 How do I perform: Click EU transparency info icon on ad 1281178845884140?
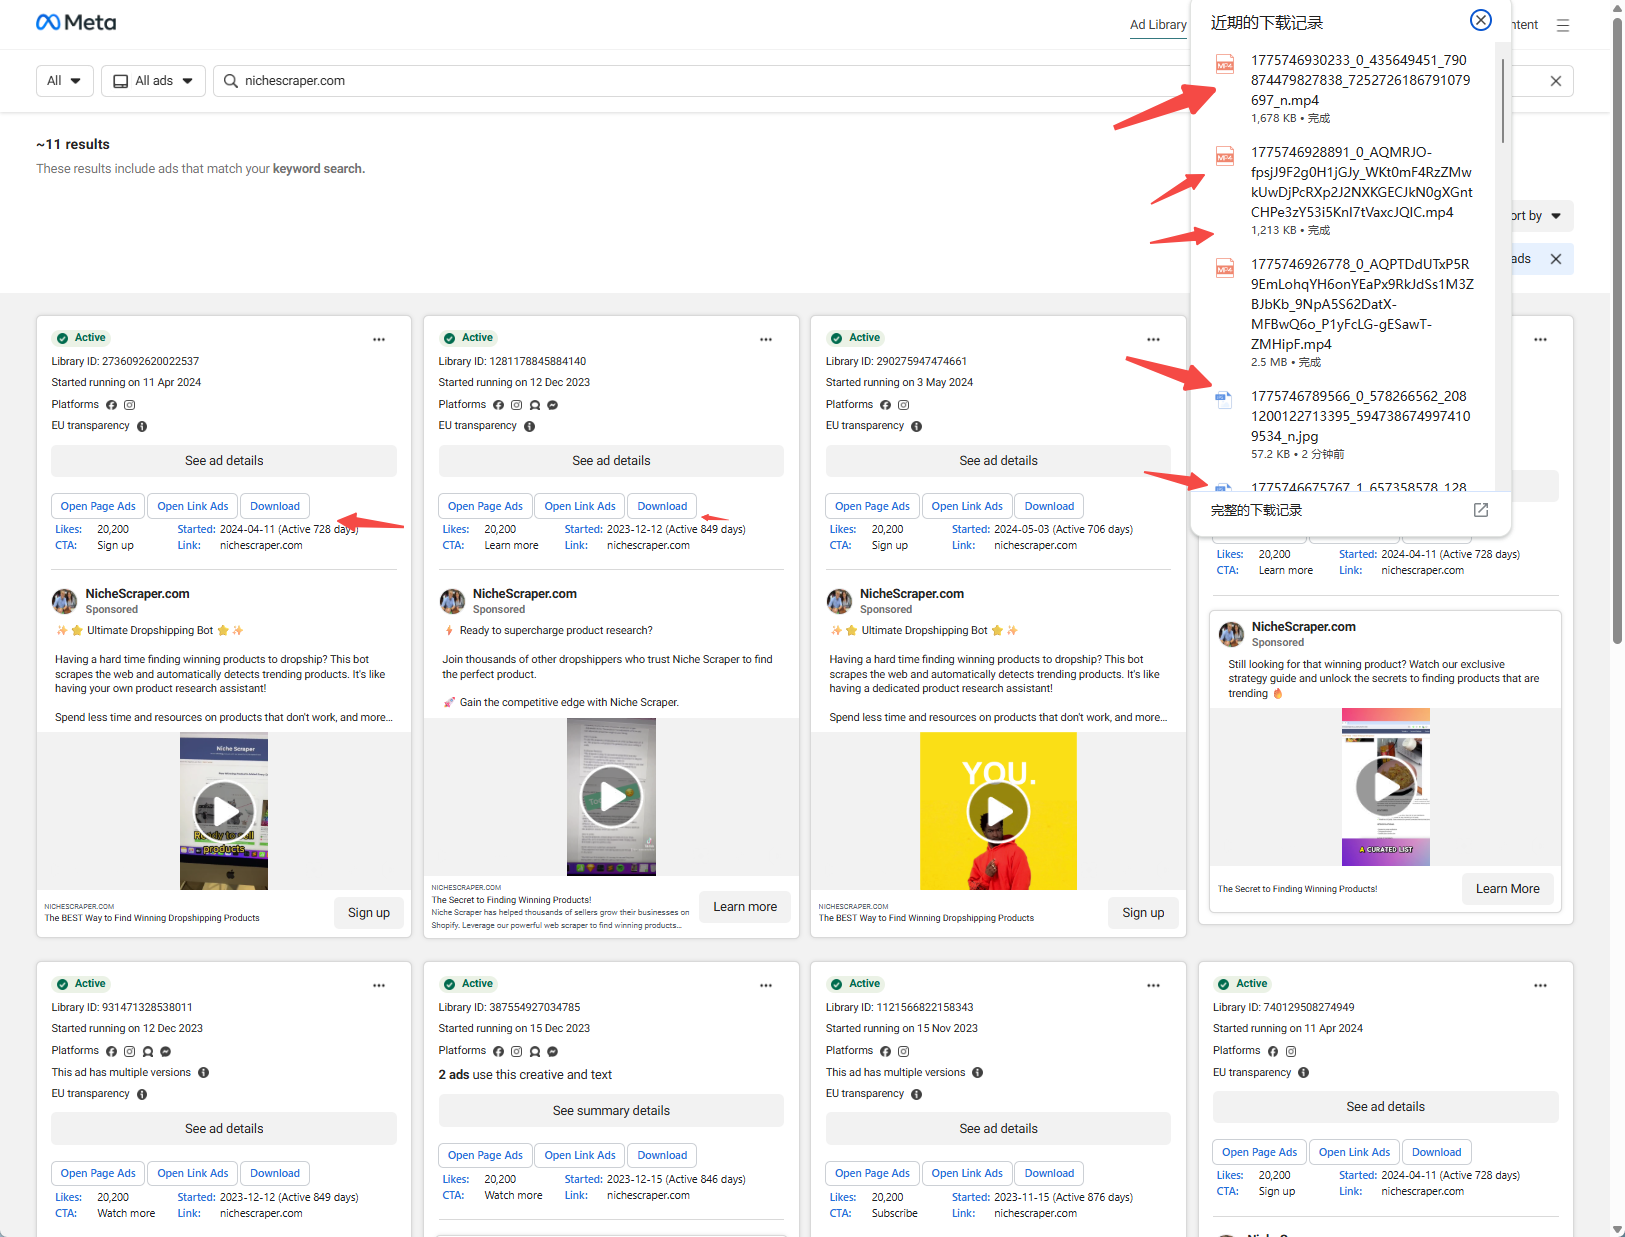[529, 426]
